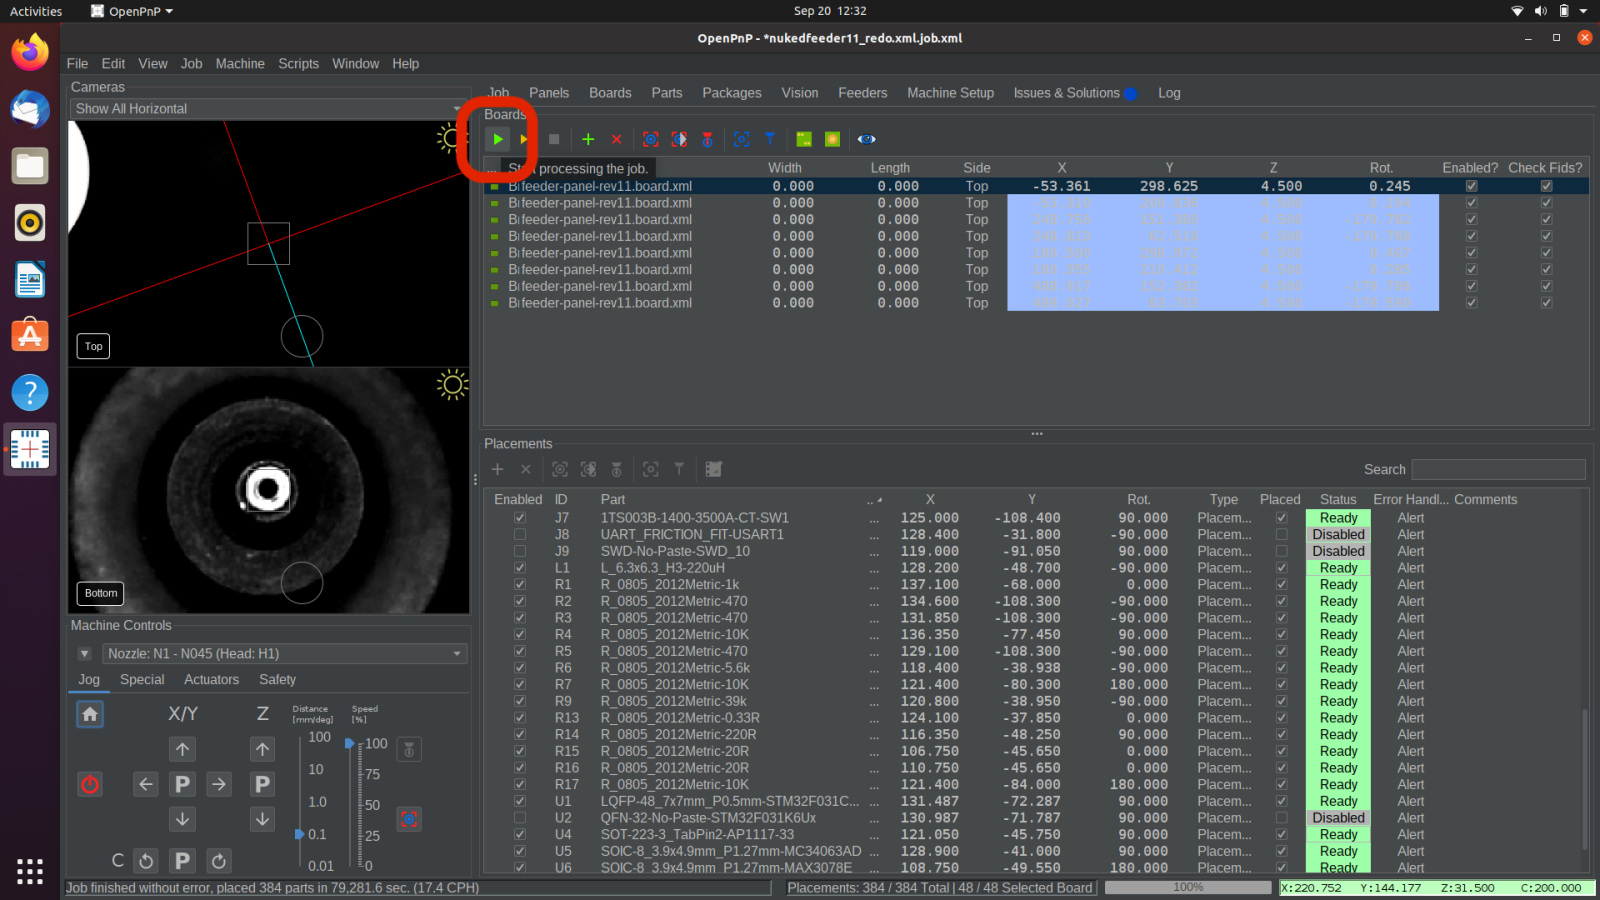The width and height of the screenshot is (1600, 900).
Task: Toggle Check Fids? for first board row
Action: (1546, 186)
